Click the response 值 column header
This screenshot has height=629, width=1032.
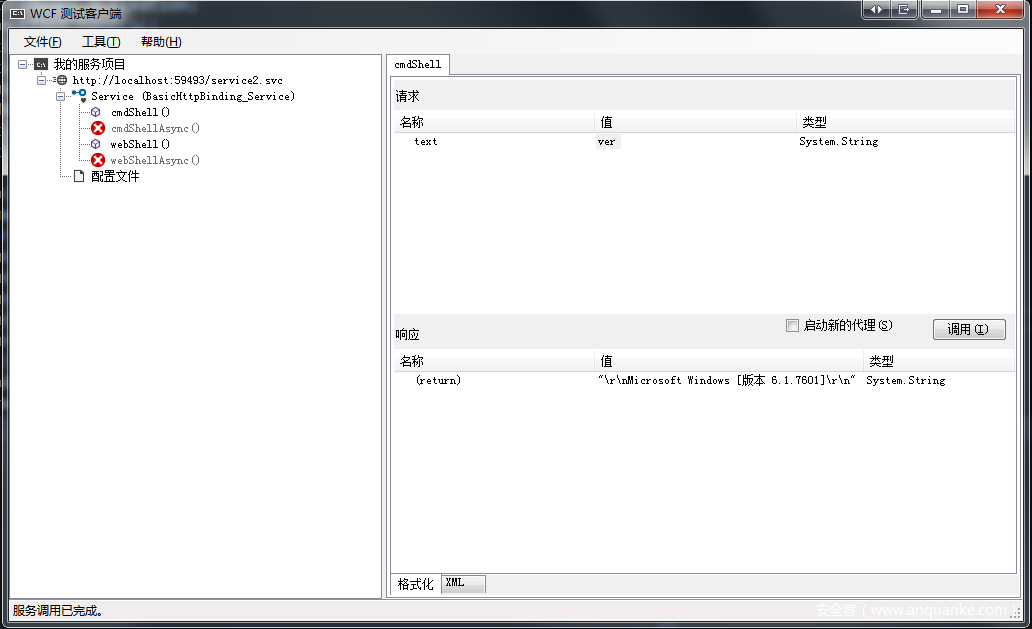tap(729, 361)
